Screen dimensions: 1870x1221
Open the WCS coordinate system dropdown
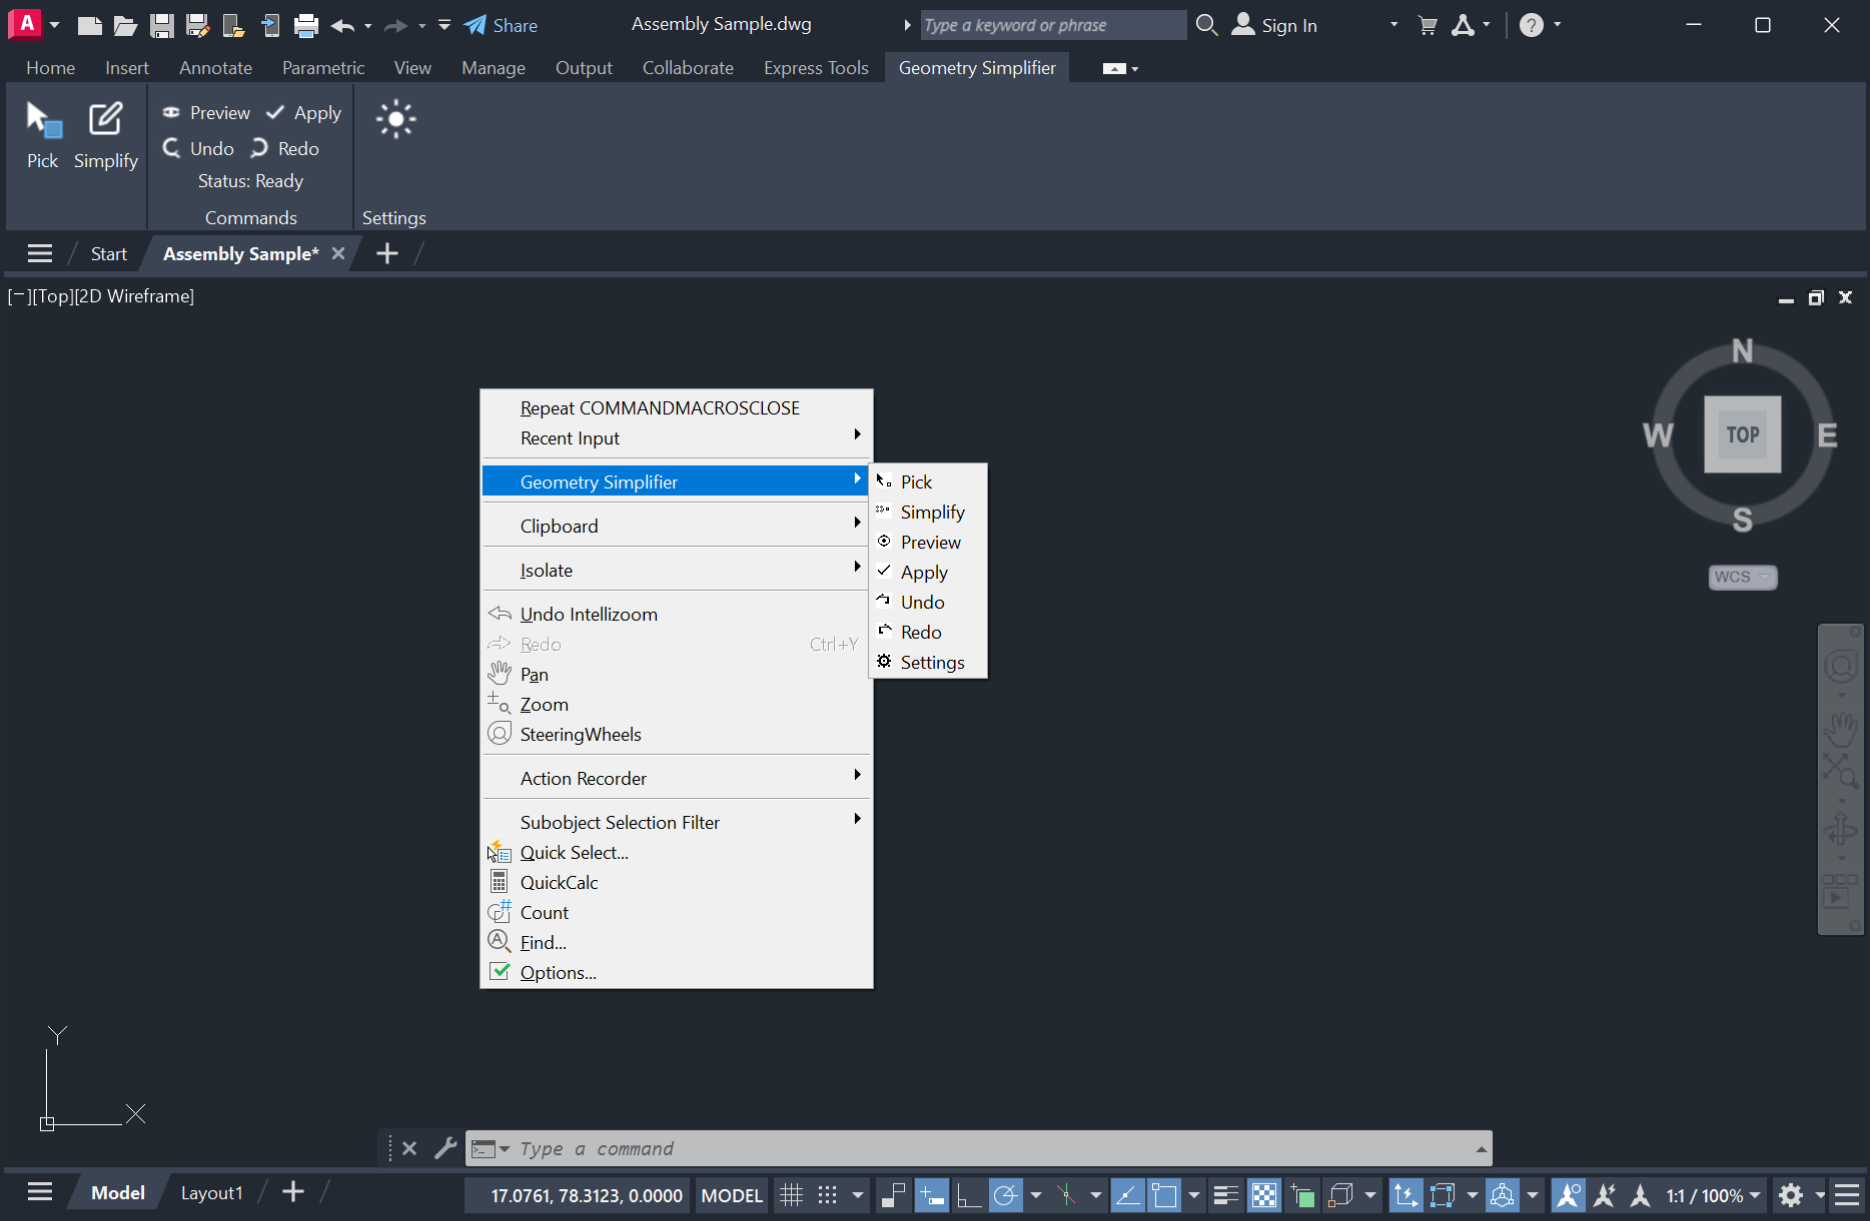click(1742, 577)
